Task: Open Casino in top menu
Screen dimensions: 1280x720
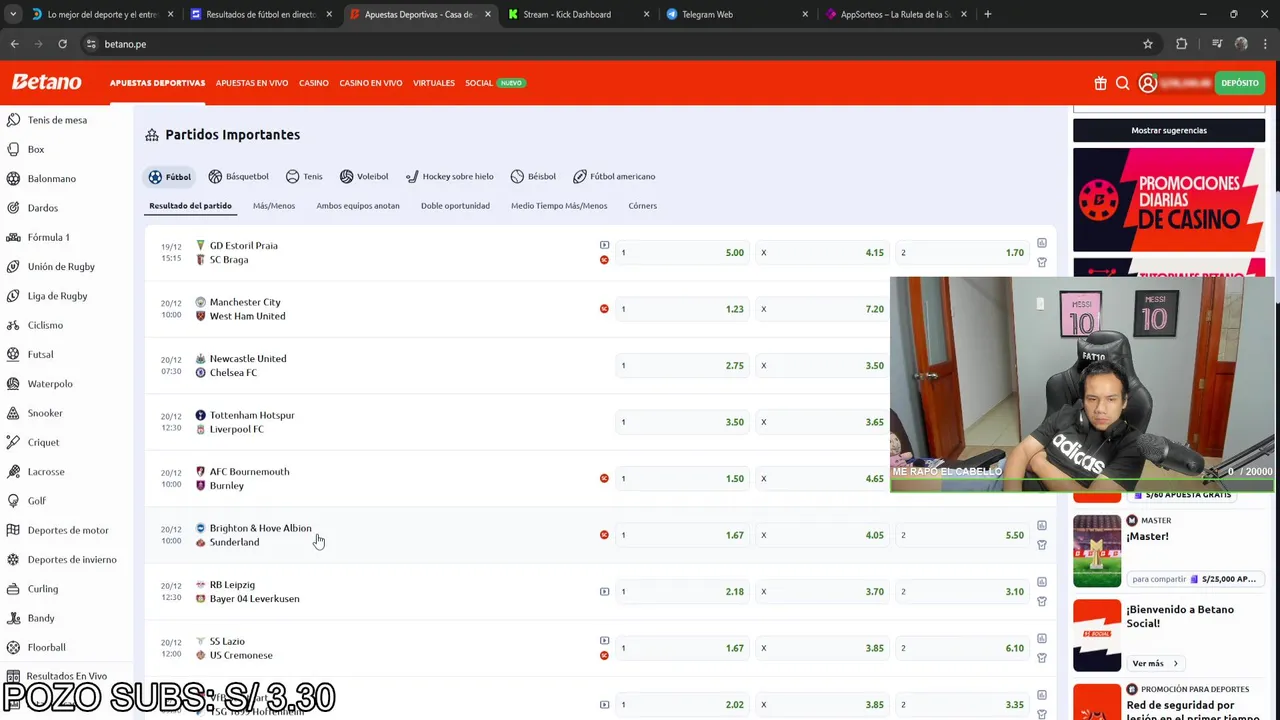Action: tap(314, 83)
